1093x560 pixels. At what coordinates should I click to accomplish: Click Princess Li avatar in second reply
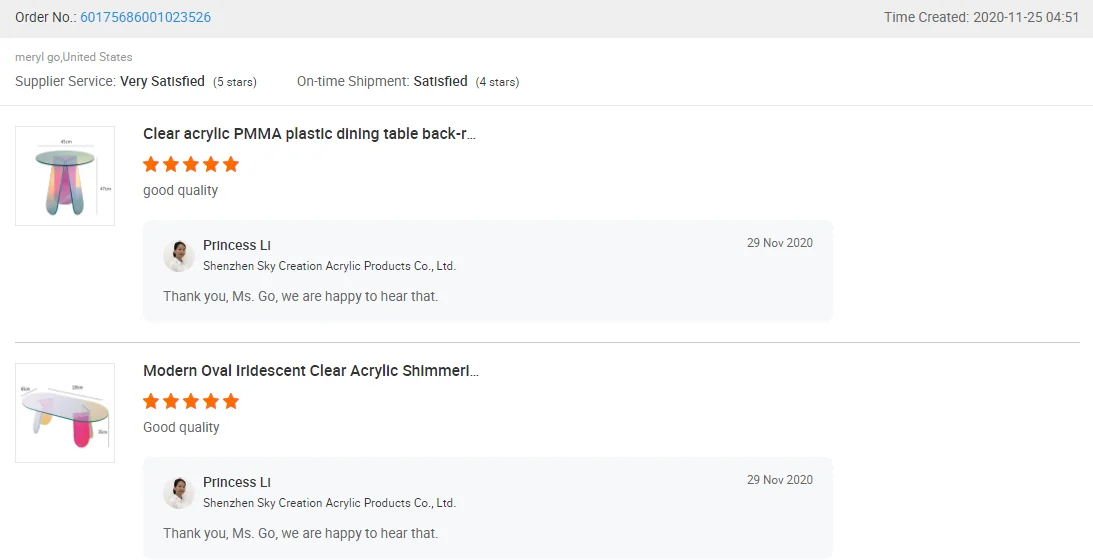click(x=179, y=493)
